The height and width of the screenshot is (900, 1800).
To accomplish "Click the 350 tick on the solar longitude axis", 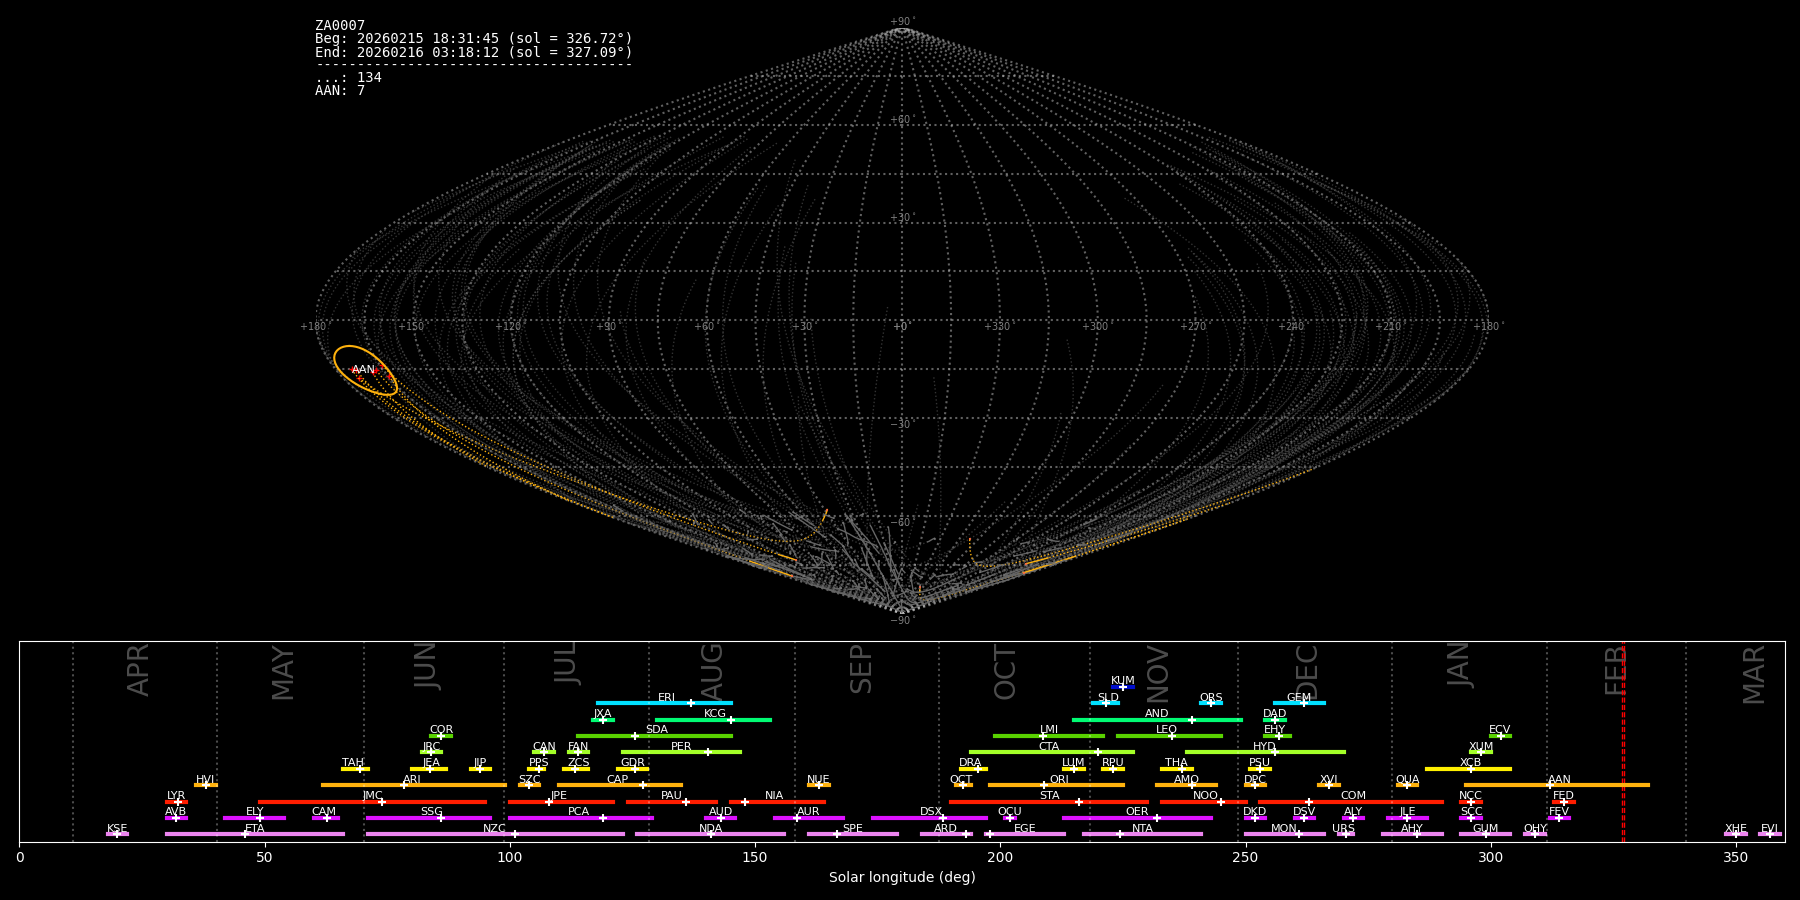I will [1736, 857].
